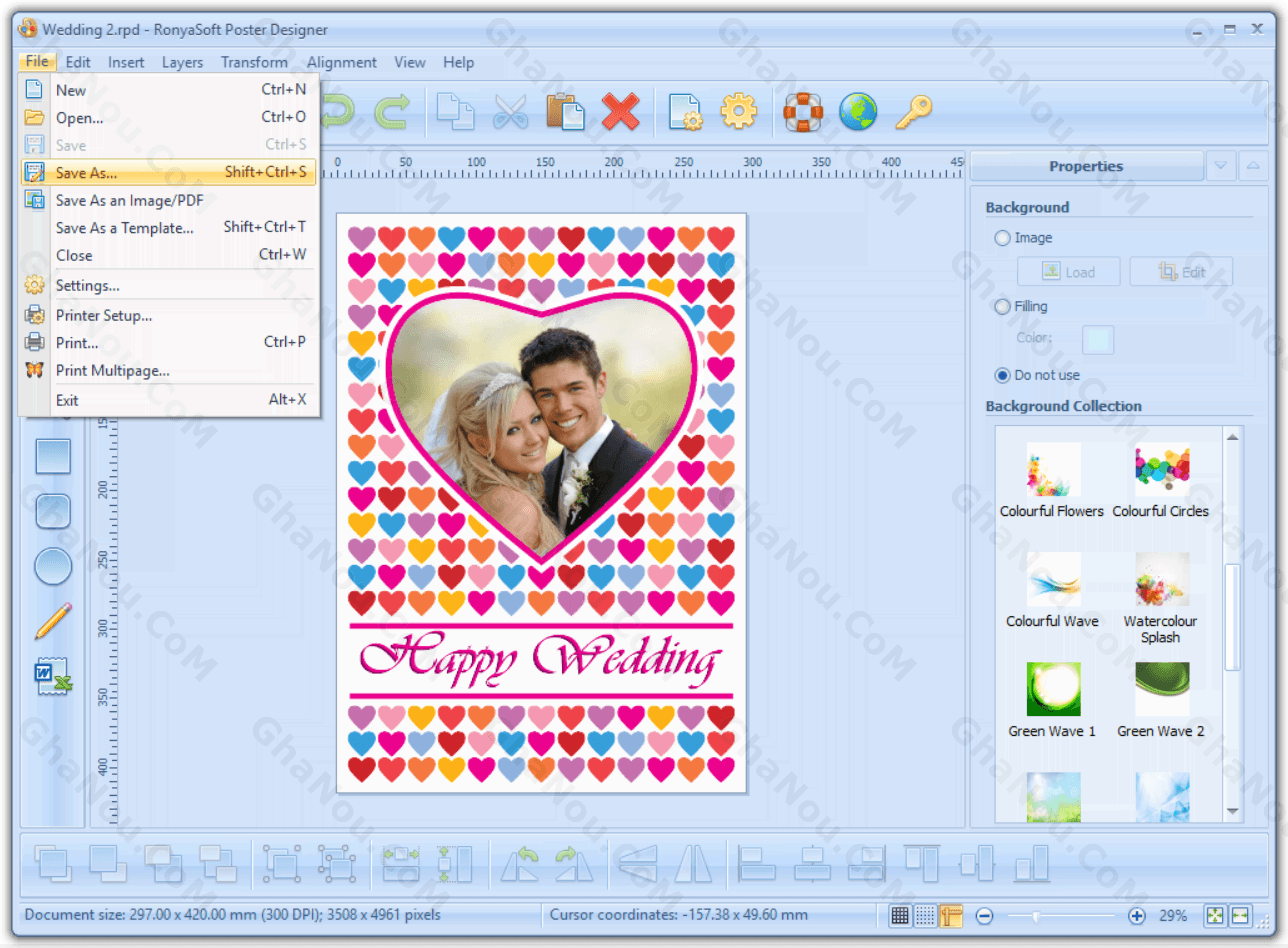The height and width of the screenshot is (948, 1288).
Task: Click the Fit to width arrows icon
Action: click(401, 863)
